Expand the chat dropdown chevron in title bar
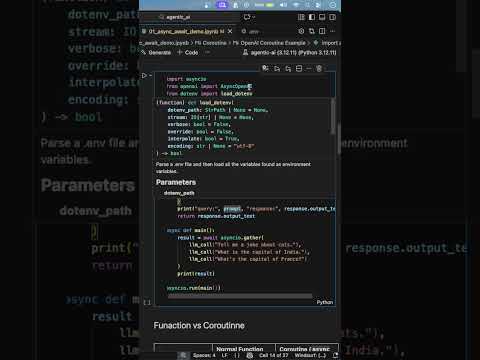The image size is (480, 360). coord(254,17)
